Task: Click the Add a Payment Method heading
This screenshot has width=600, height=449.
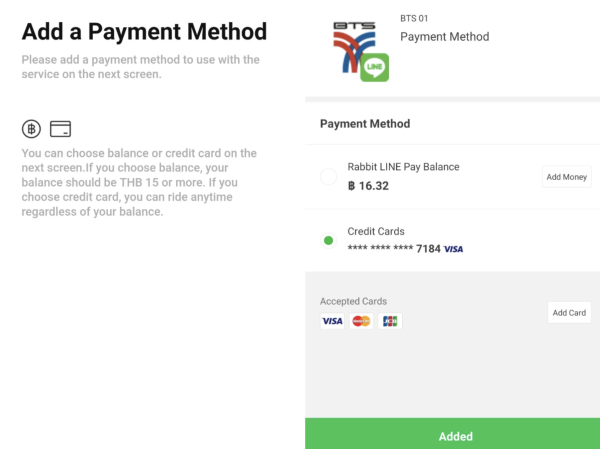Action: pos(144,31)
